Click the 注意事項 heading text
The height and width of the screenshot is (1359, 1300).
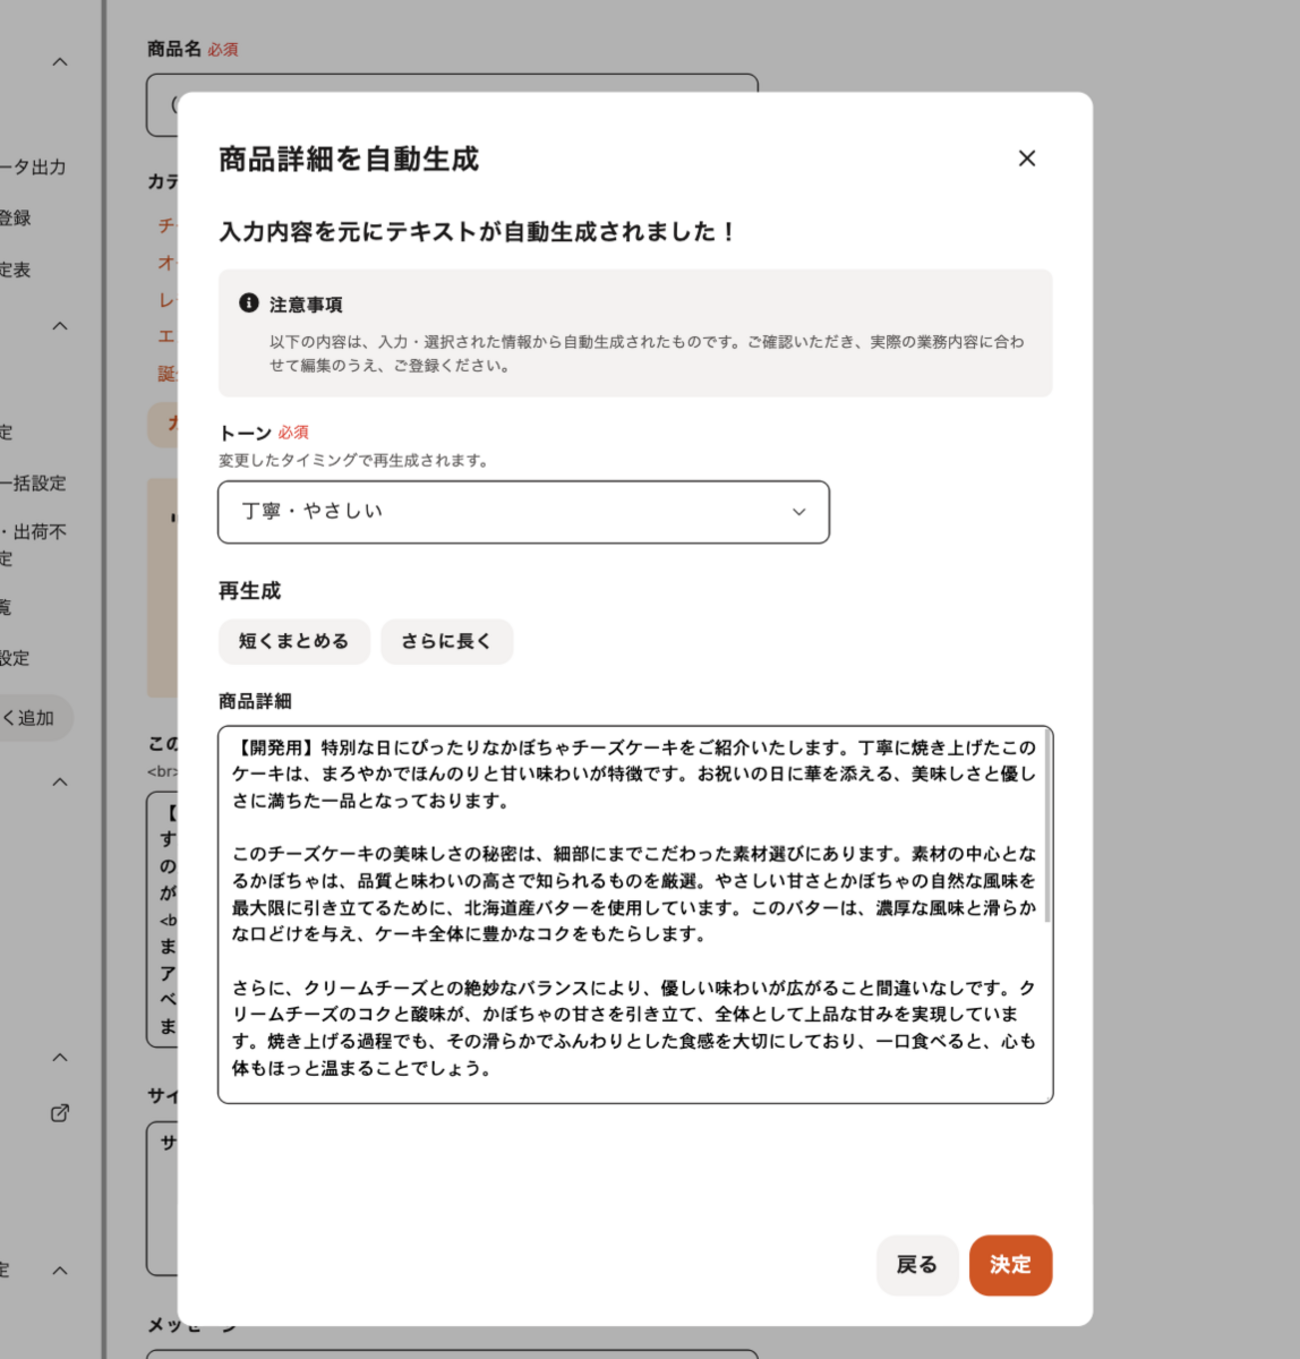[306, 304]
